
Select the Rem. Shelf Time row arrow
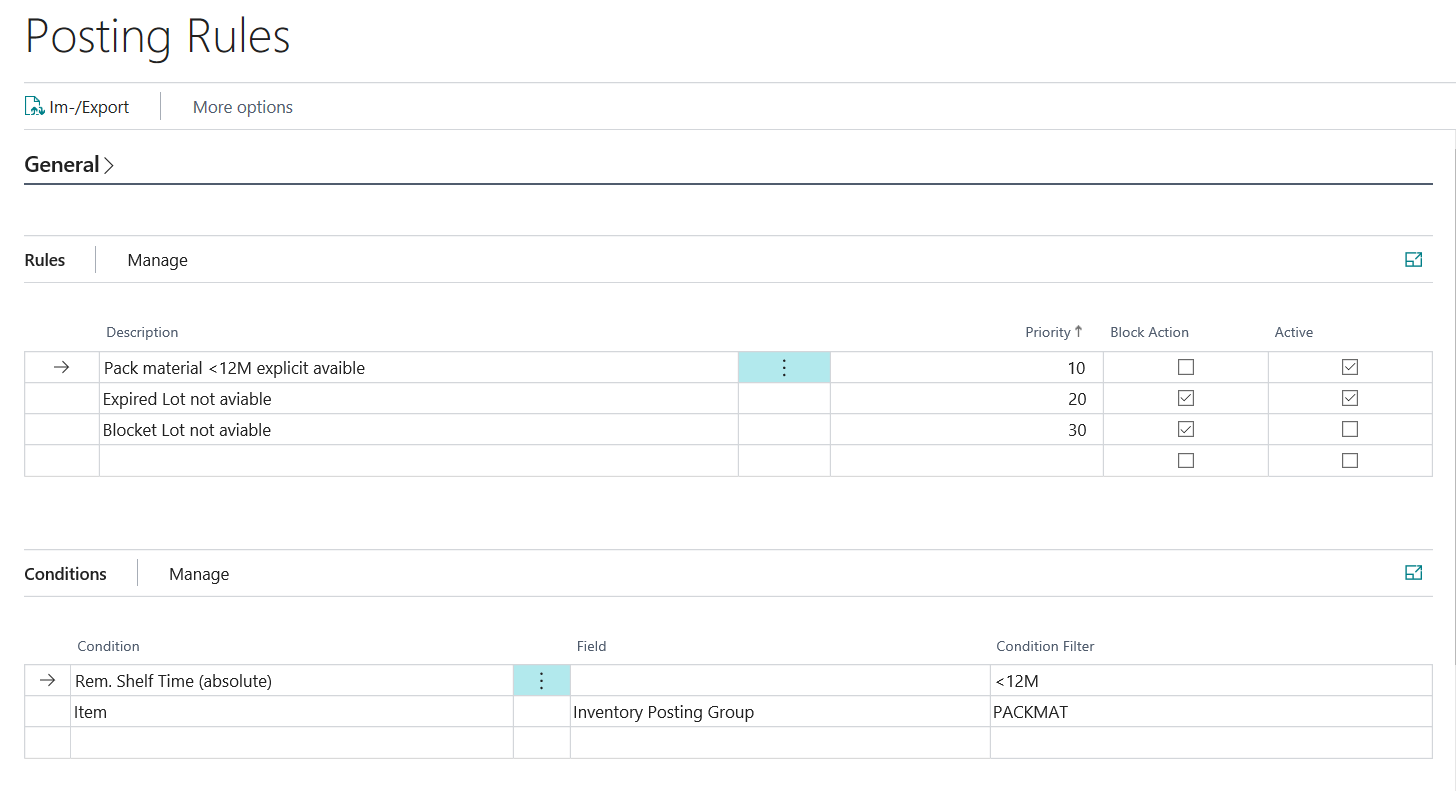tap(47, 681)
